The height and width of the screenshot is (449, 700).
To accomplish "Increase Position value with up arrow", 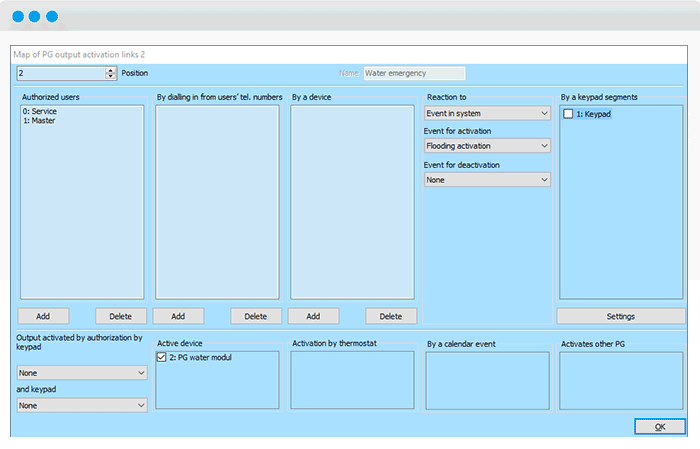I will click(111, 70).
